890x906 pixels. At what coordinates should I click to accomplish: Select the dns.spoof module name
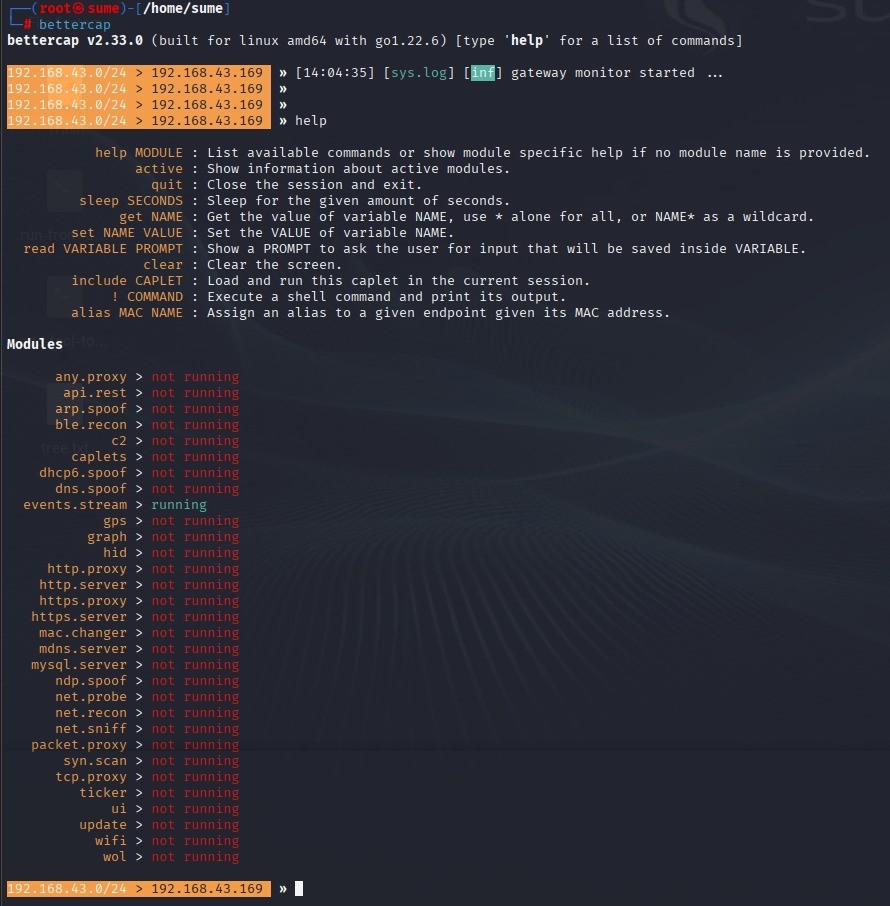tap(91, 489)
